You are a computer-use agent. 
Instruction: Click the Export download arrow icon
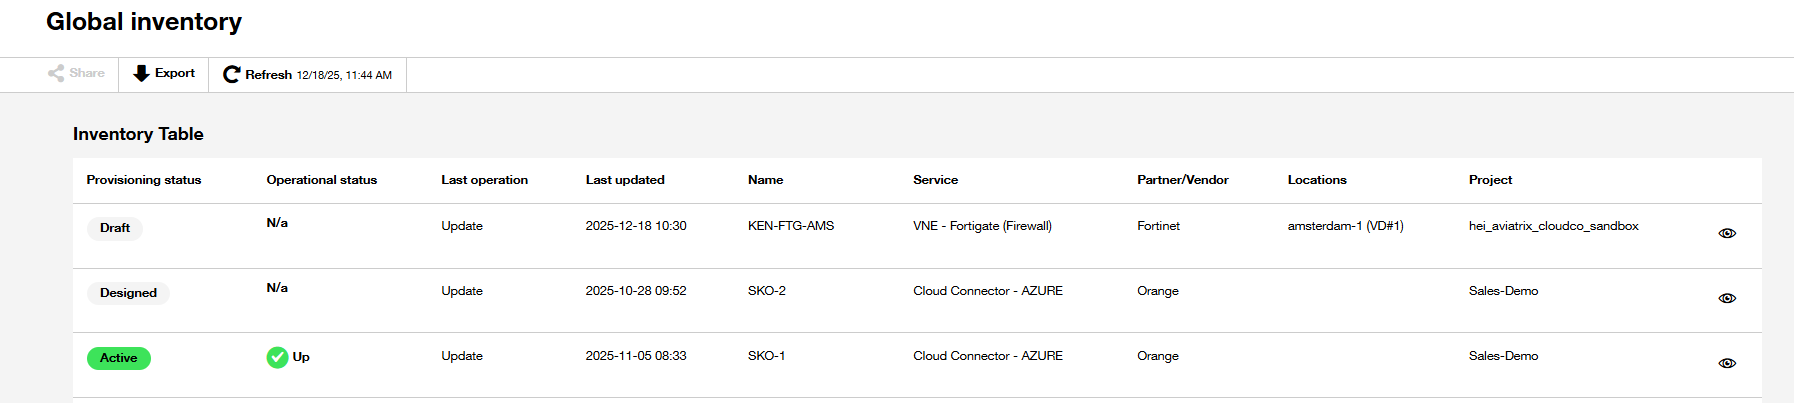click(141, 73)
